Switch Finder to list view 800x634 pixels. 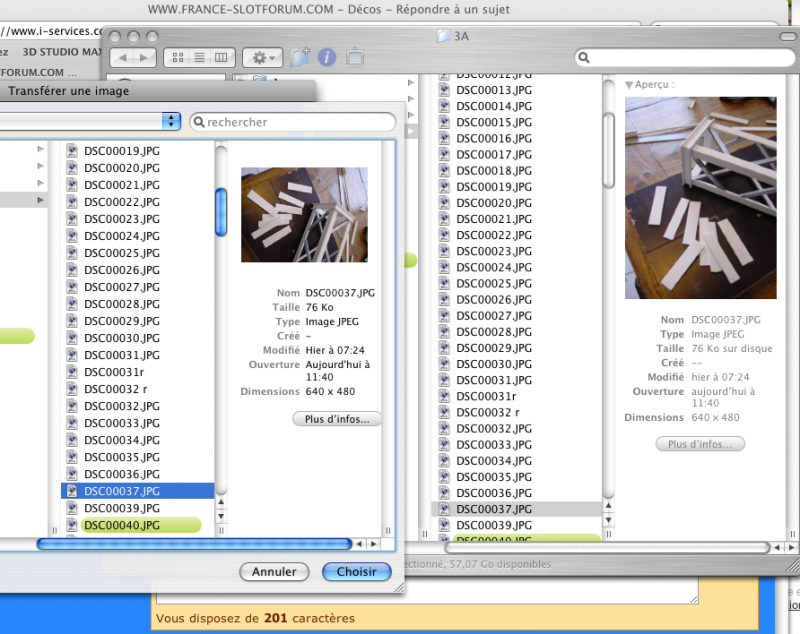[x=200, y=58]
